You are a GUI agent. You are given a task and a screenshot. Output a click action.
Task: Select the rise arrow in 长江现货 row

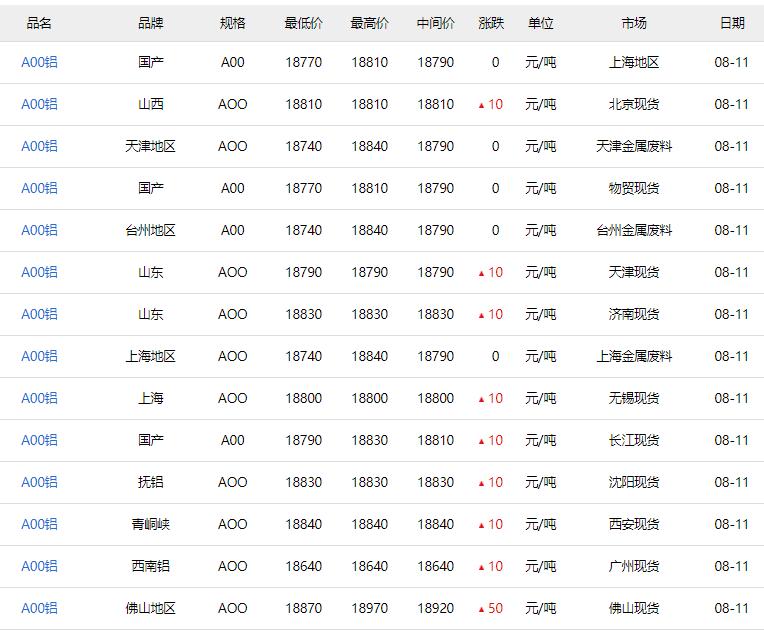[x=481, y=441]
